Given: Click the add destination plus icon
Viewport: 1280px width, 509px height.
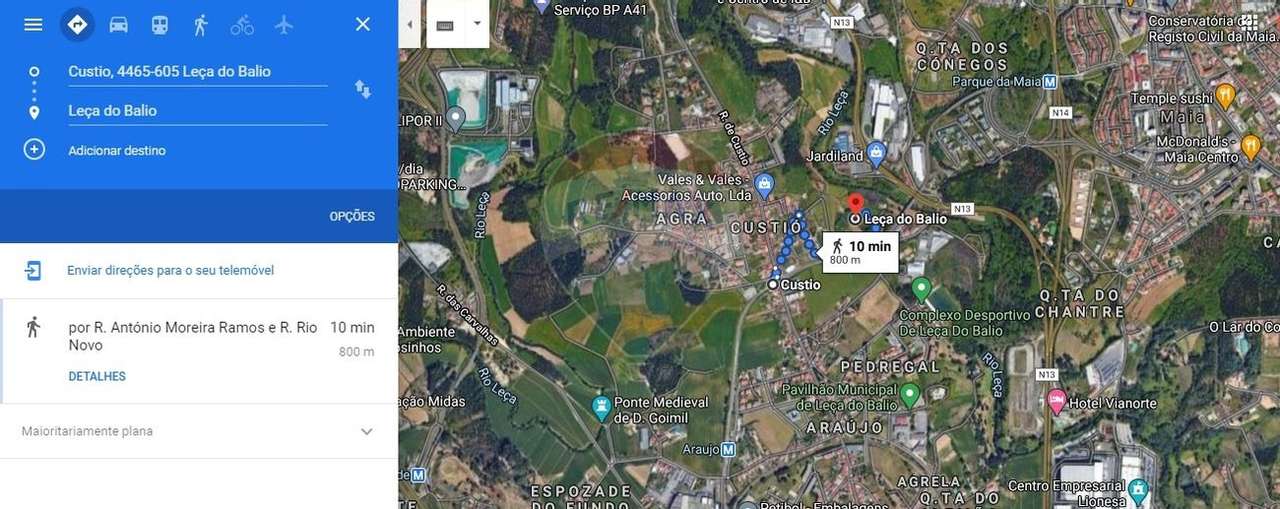Looking at the screenshot, I should tap(34, 150).
